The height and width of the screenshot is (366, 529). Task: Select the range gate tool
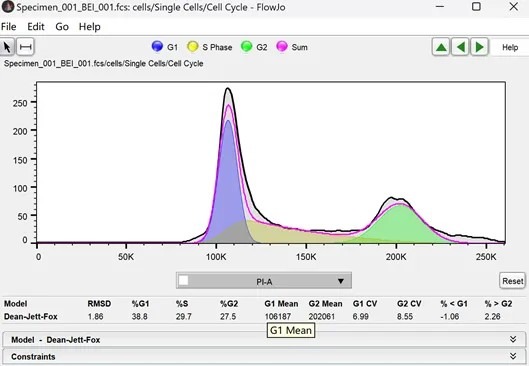[x=26, y=47]
